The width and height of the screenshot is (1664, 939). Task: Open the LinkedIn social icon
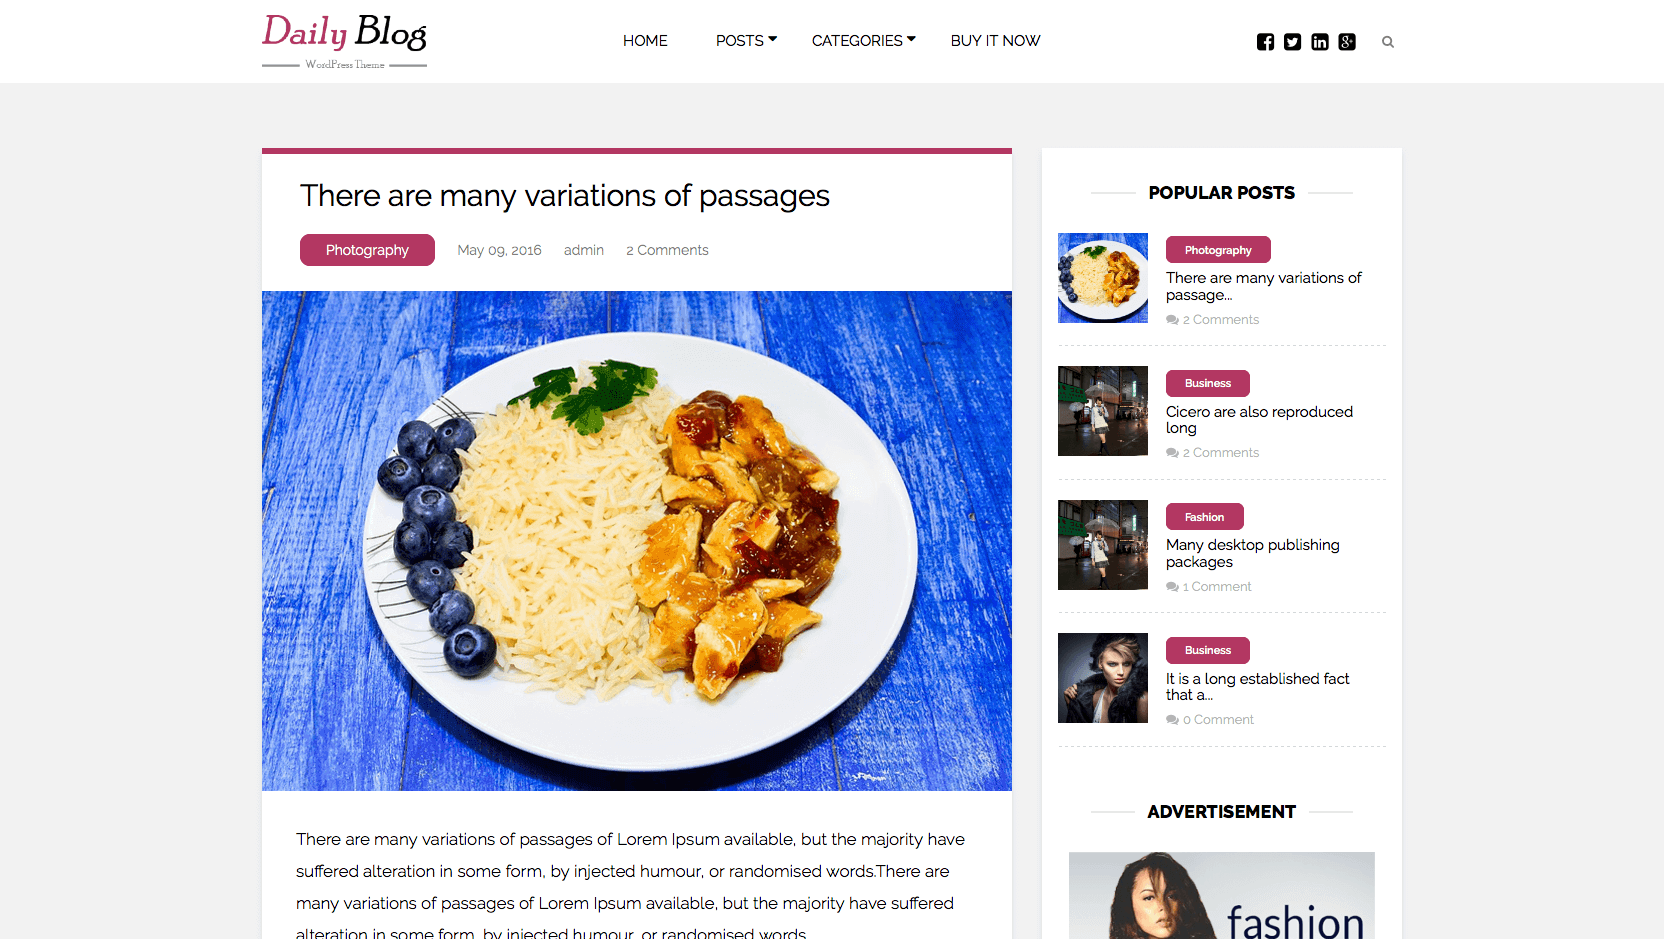1320,42
